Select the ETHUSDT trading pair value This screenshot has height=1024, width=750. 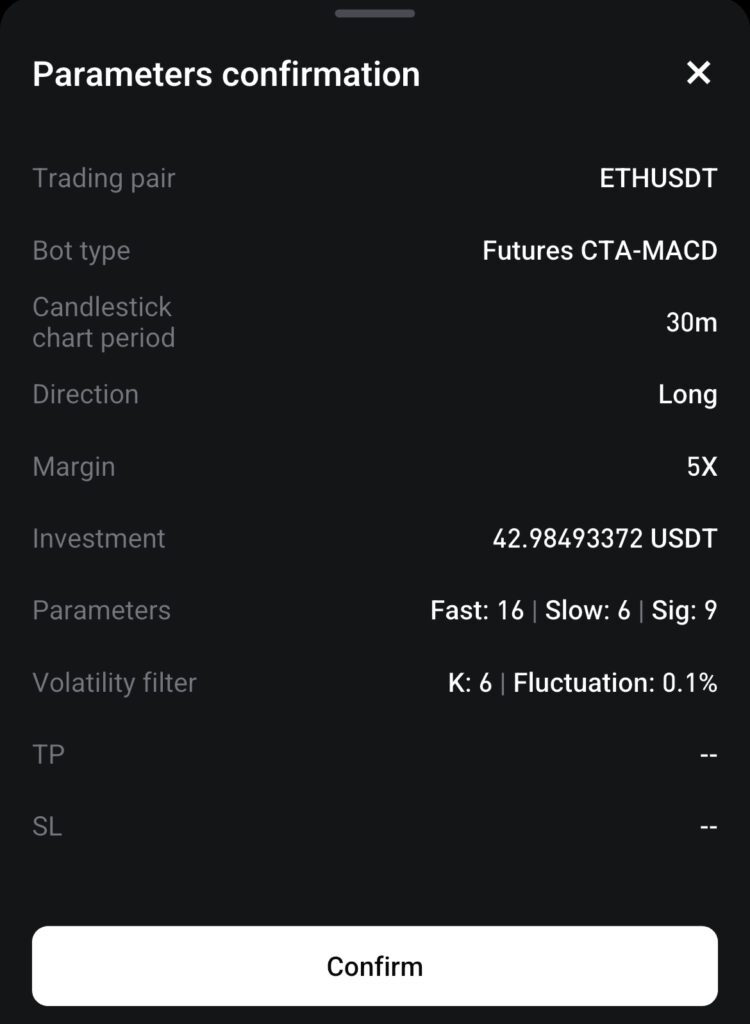(658, 179)
